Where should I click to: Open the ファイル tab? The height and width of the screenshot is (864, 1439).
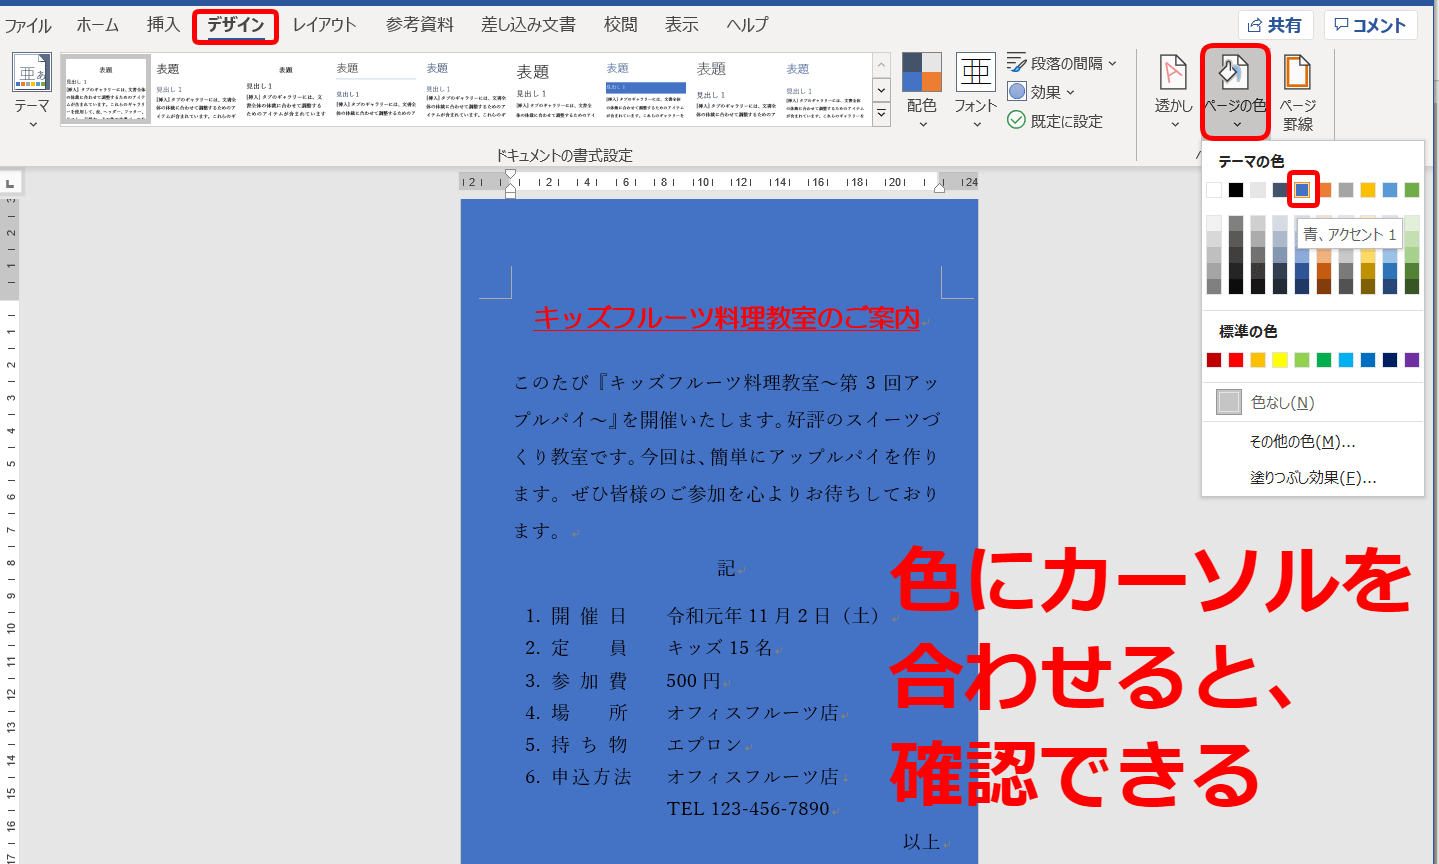click(x=28, y=25)
